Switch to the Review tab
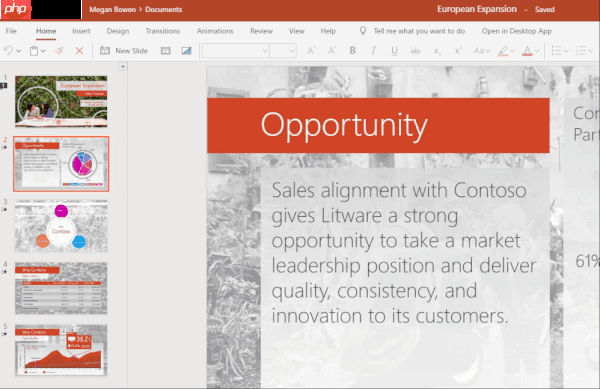 point(261,31)
